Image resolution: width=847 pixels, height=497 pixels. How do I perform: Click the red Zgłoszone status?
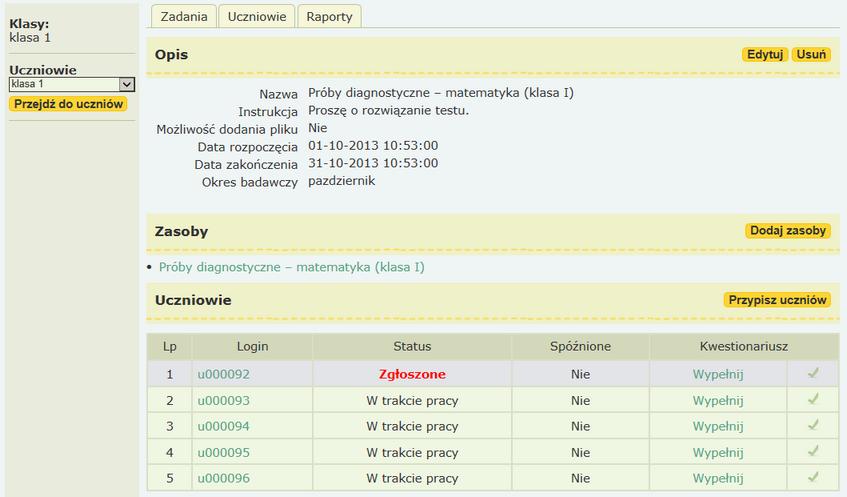tap(412, 374)
